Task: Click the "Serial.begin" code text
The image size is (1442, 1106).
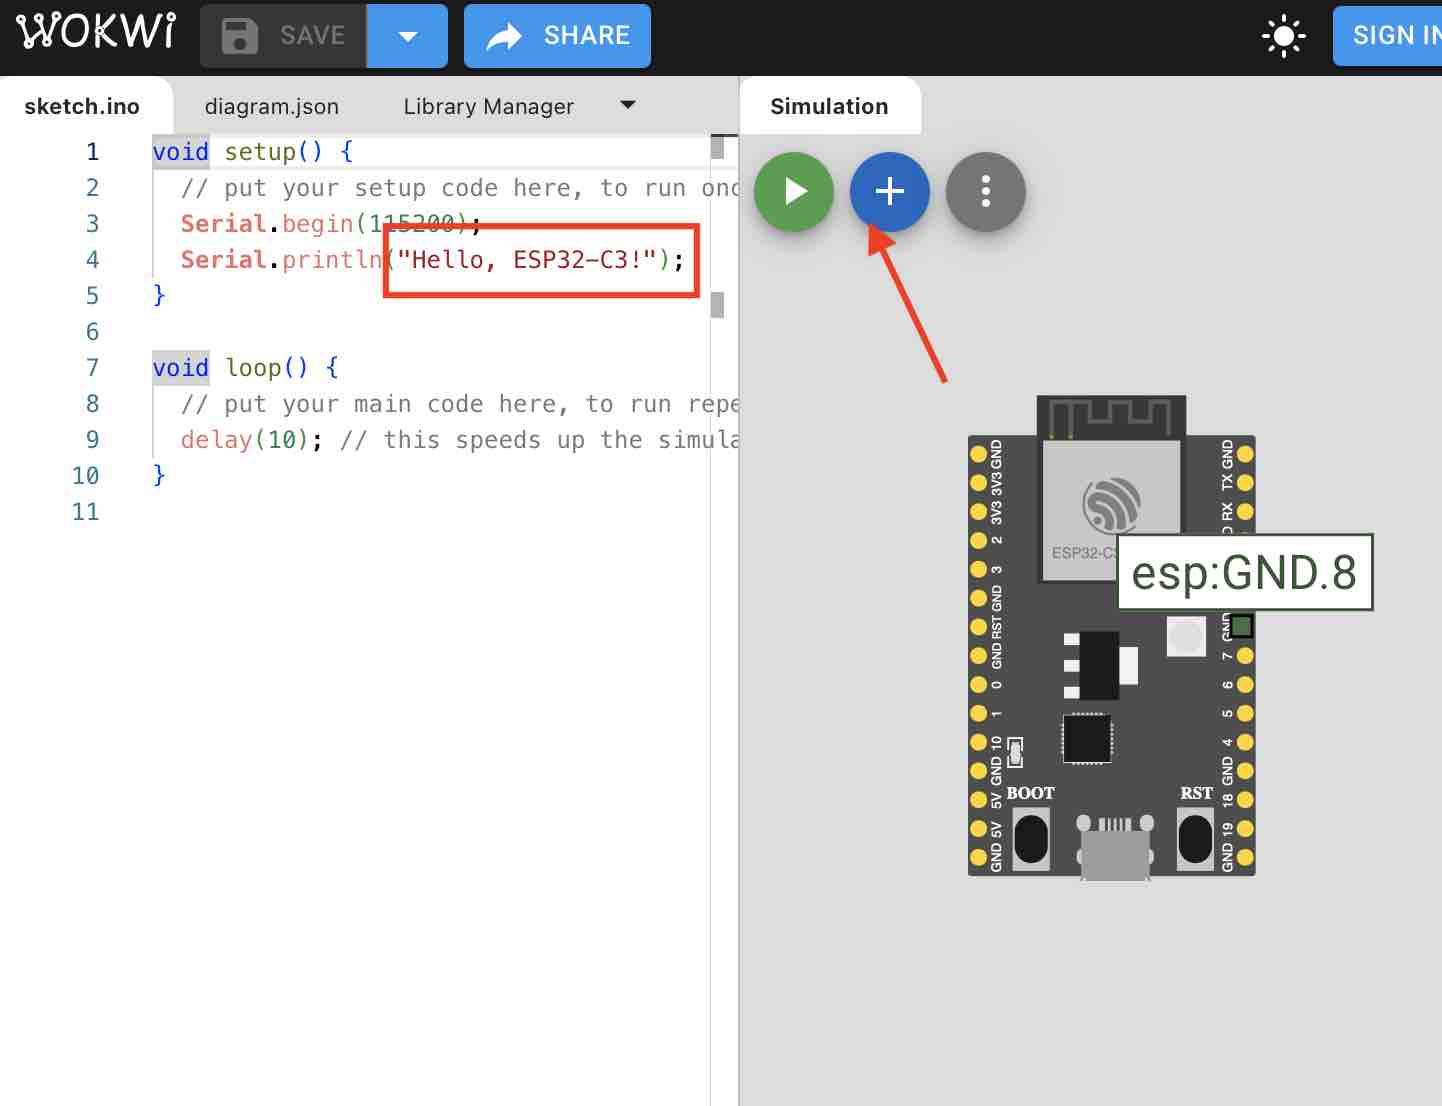Action: 267,224
